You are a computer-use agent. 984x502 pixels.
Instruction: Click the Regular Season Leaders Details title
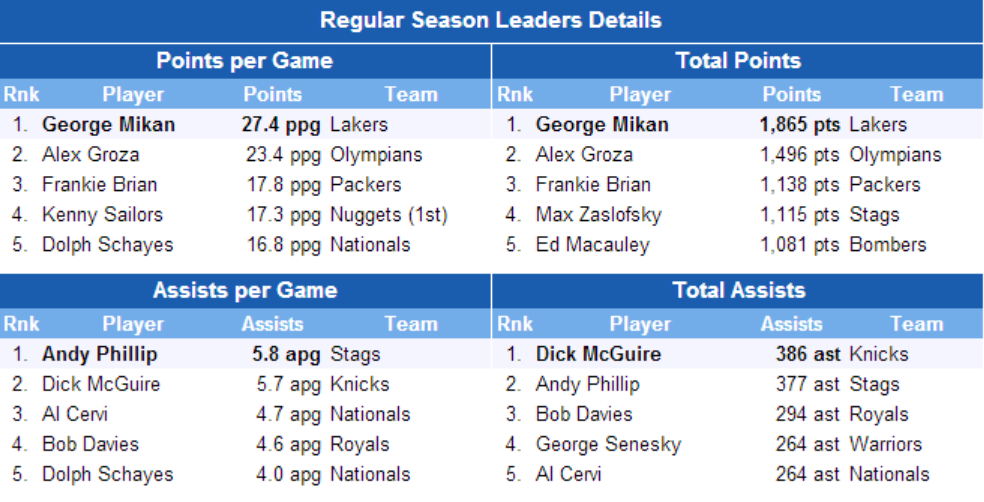(x=491, y=20)
